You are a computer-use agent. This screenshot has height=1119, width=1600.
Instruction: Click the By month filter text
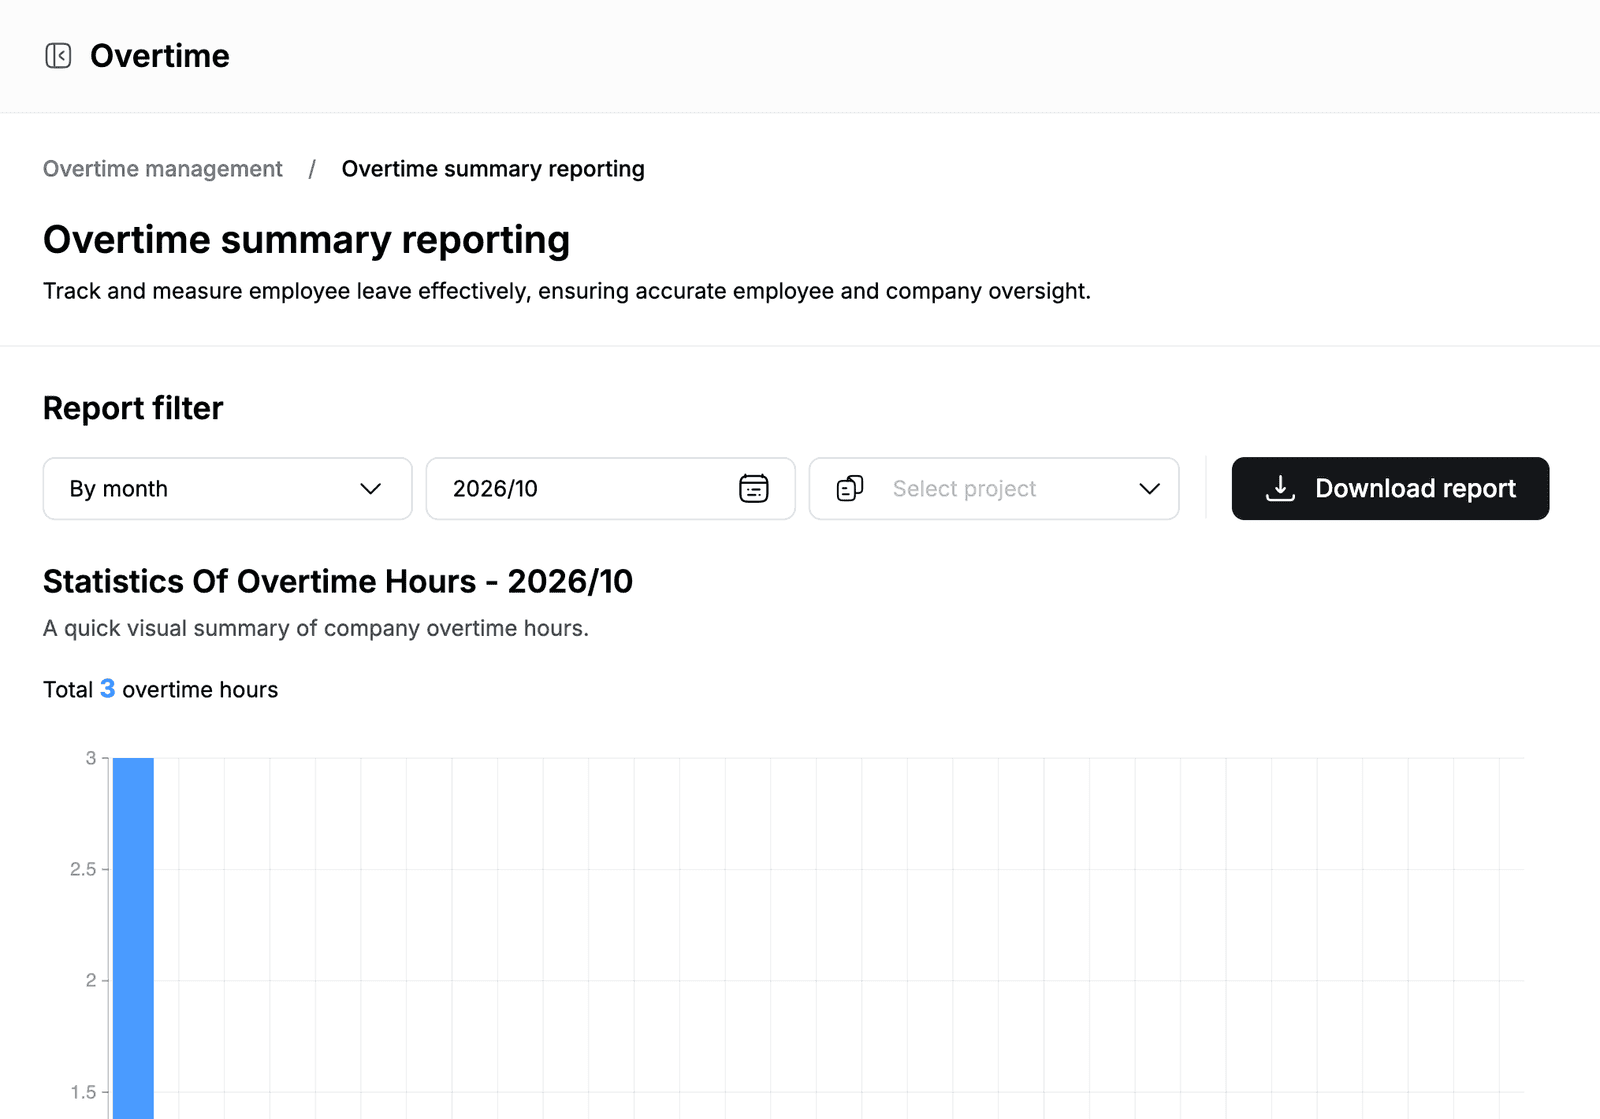(119, 489)
